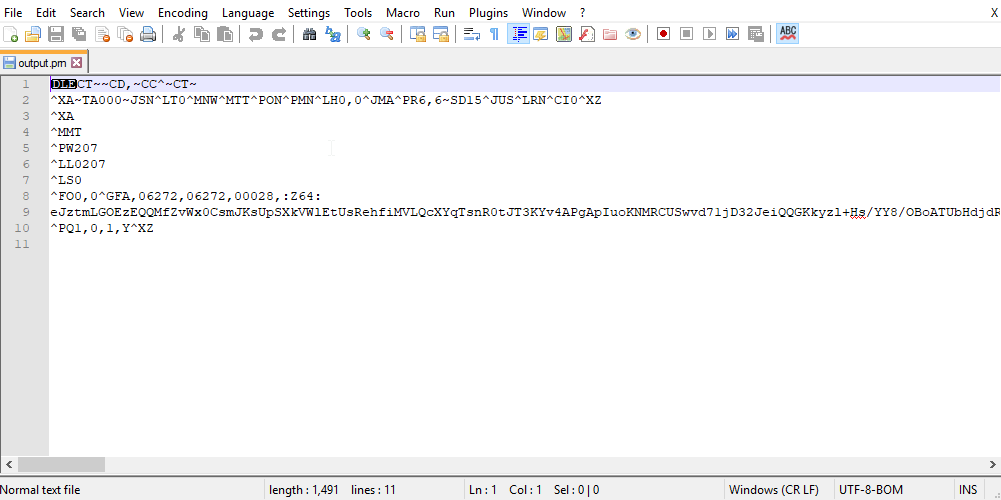
Task: Open the Encoding menu
Action: [x=183, y=13]
